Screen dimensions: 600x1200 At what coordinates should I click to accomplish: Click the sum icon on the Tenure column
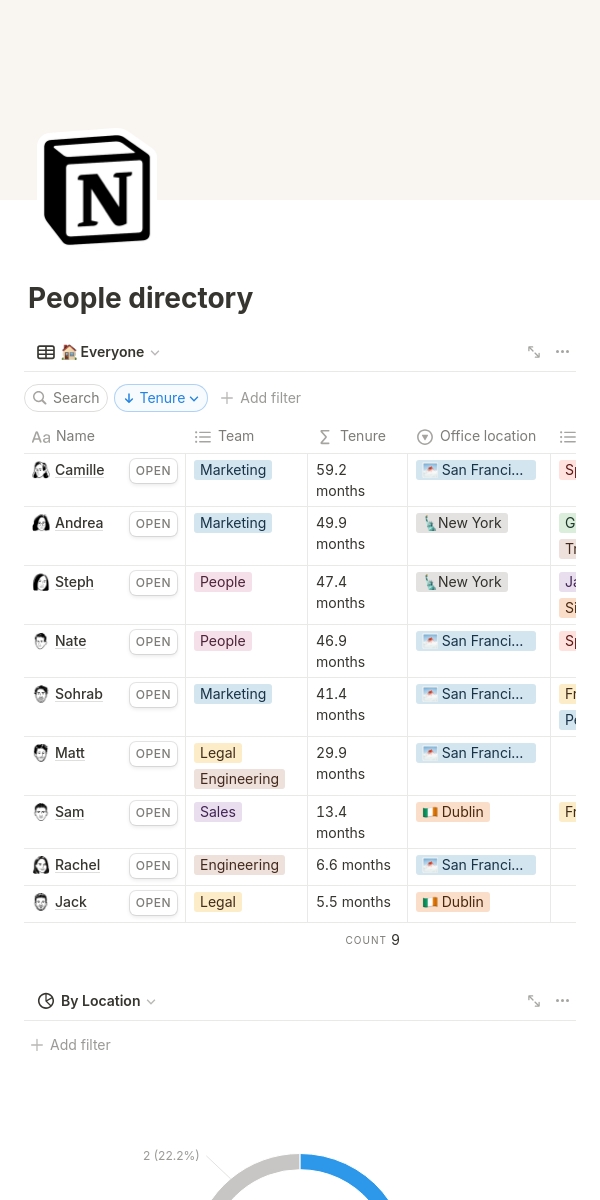point(324,437)
